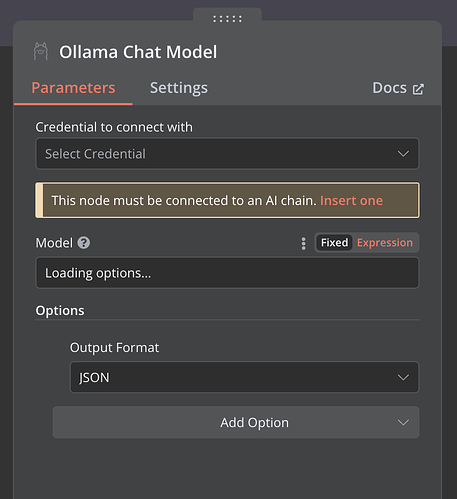Open the Select Credential dropdown

click(x=227, y=154)
